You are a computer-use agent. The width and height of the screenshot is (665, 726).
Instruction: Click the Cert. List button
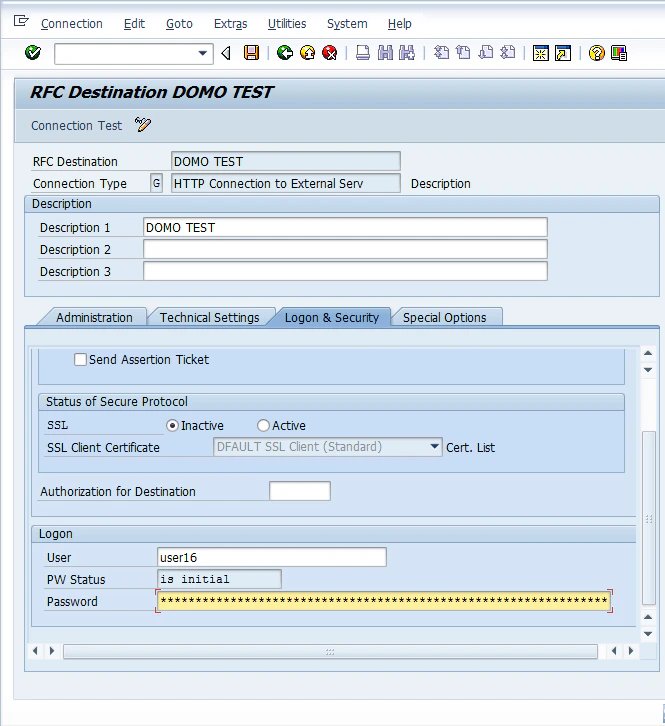point(471,448)
